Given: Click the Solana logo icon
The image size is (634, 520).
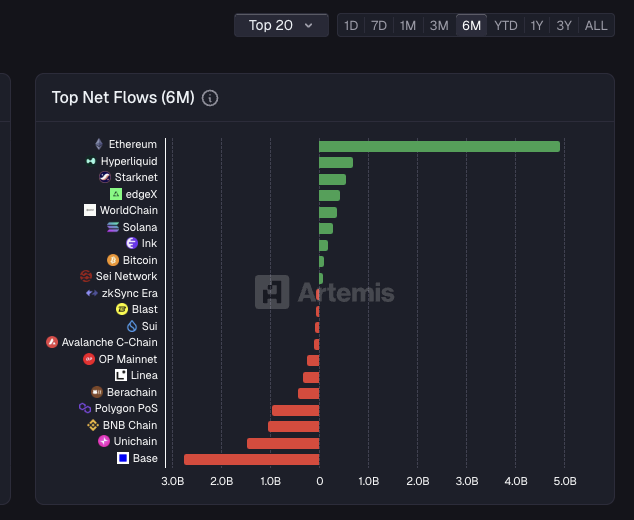Looking at the screenshot, I should point(113,227).
